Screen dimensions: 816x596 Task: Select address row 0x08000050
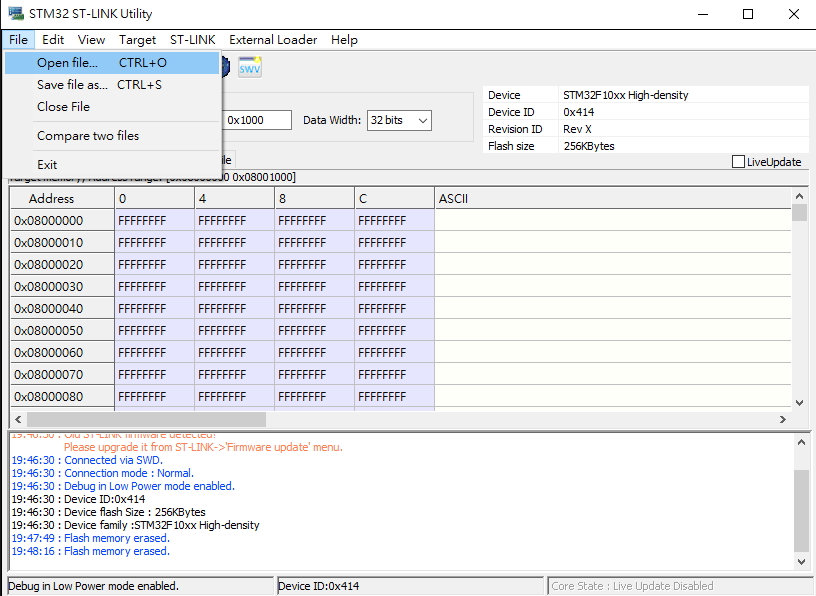[62, 331]
